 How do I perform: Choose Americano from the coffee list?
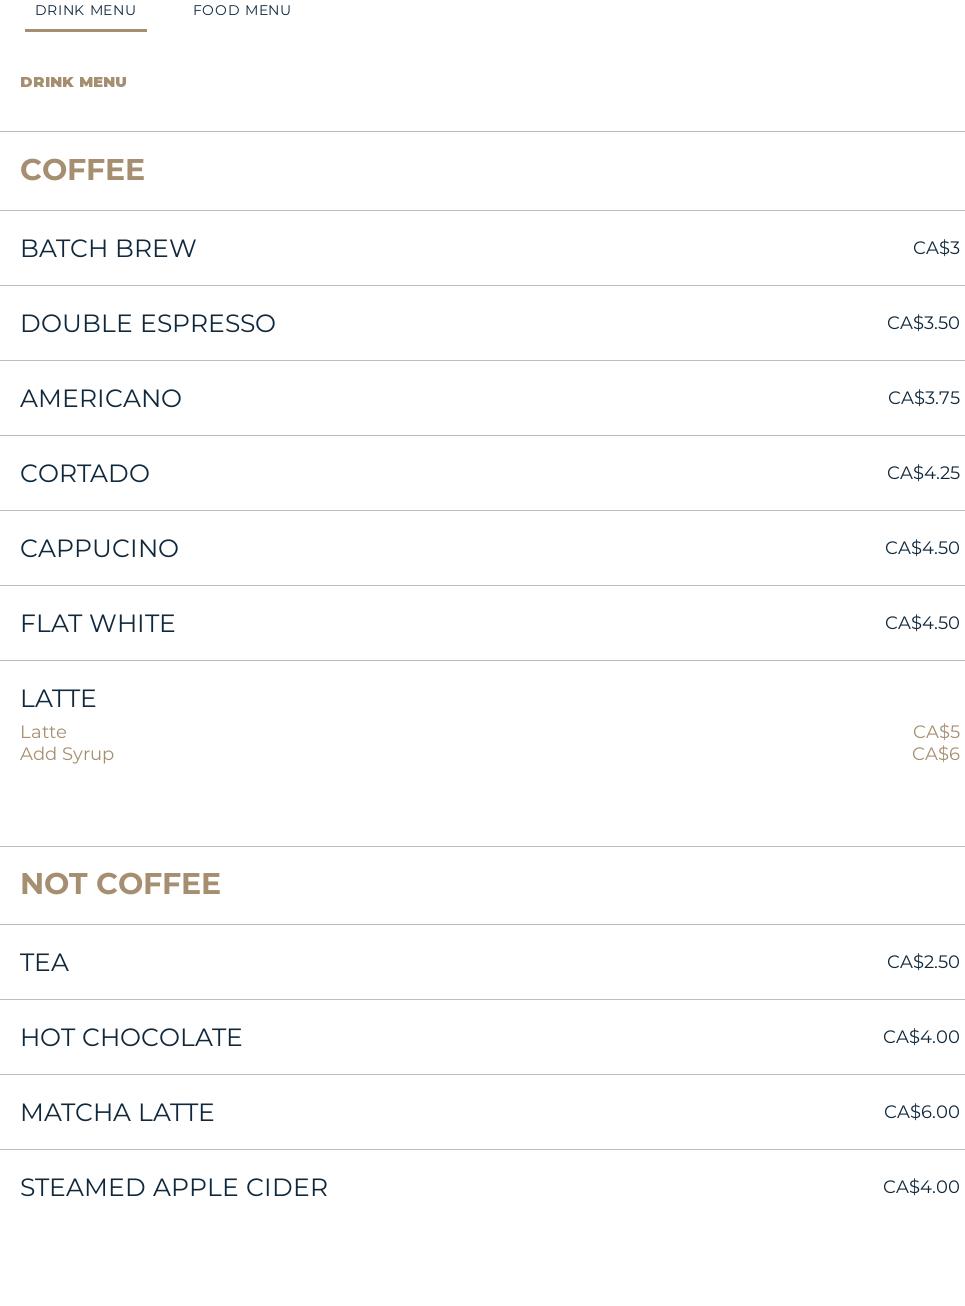click(101, 398)
